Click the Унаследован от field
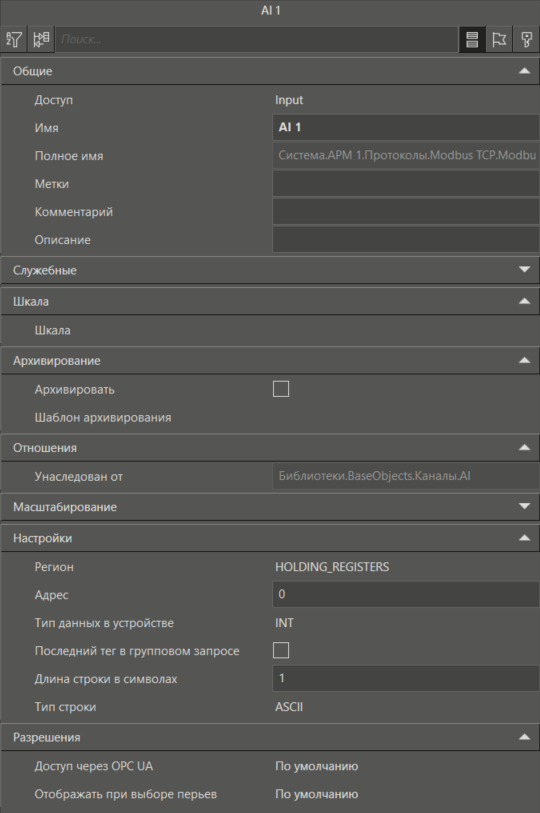Viewport: 540px width, 813px height. pyautogui.click(x=406, y=476)
